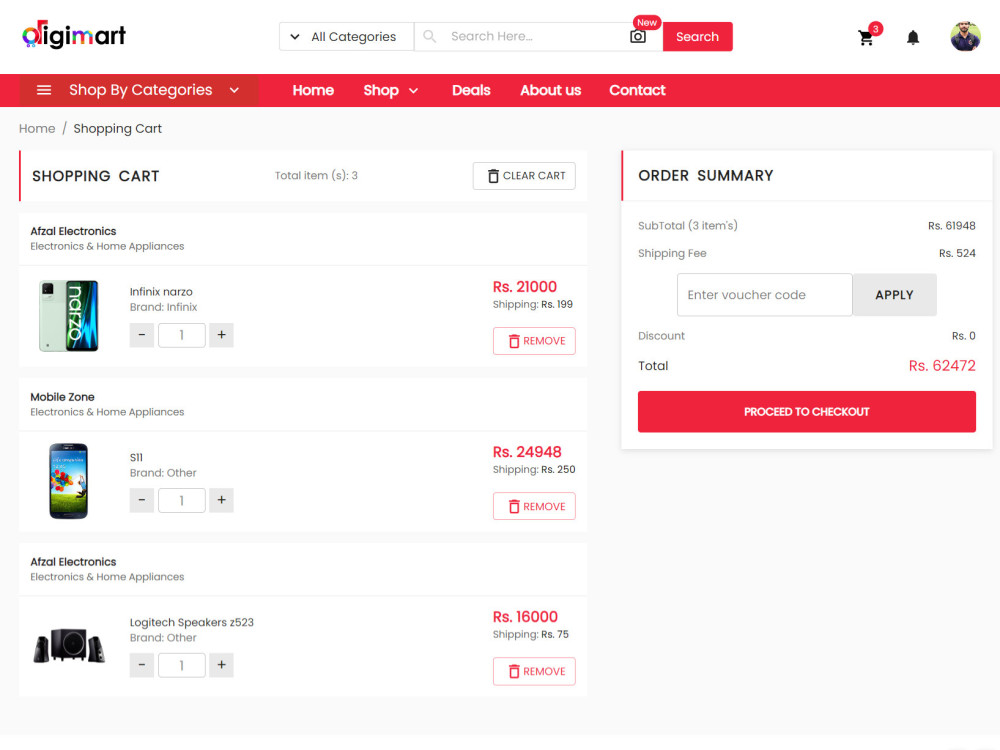Open the All Categories dropdown

[x=346, y=36]
